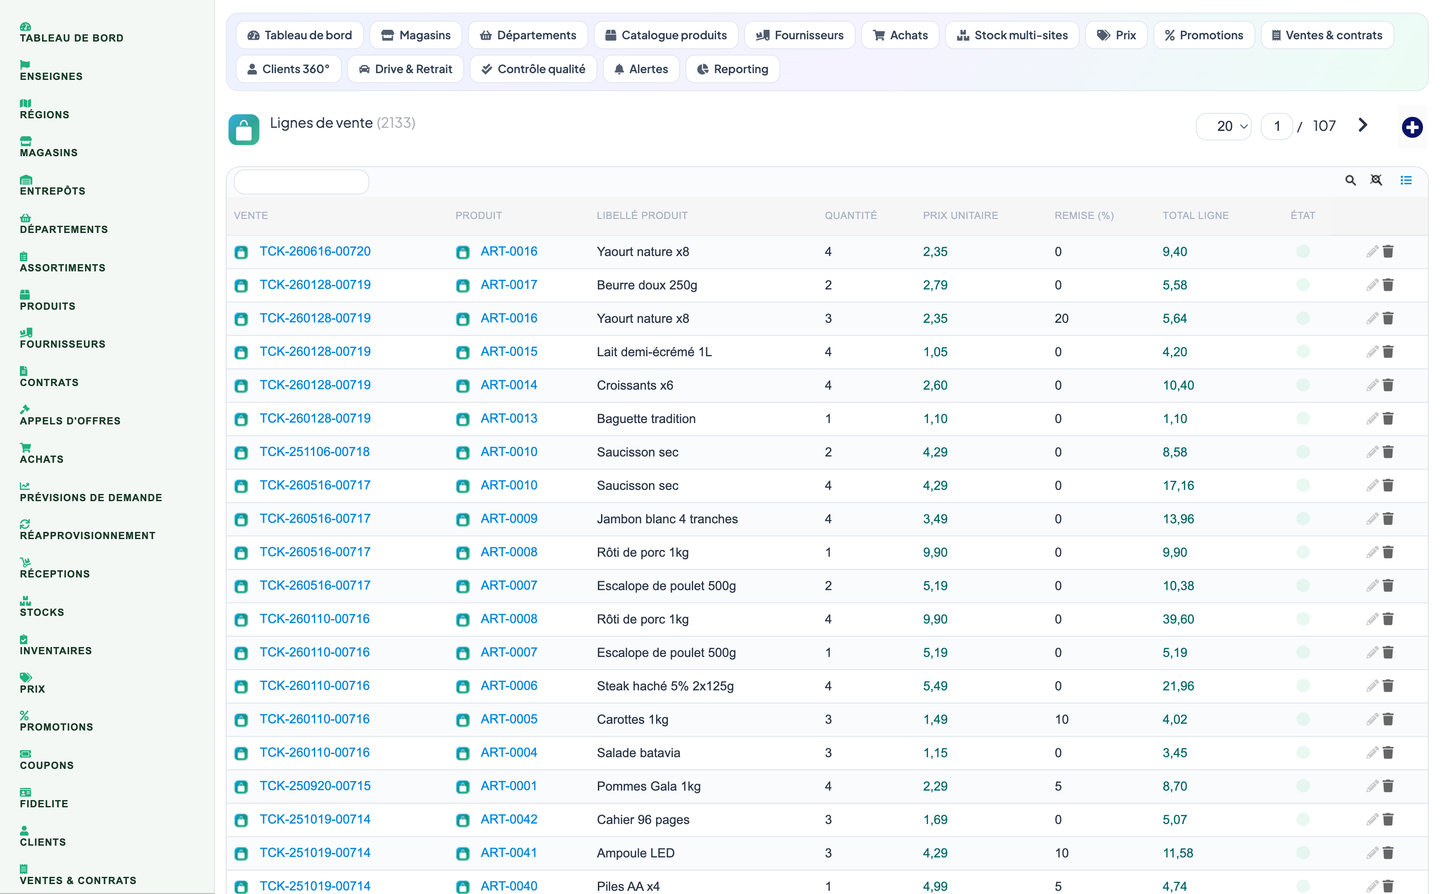Click the search magnifier icon

(1350, 180)
